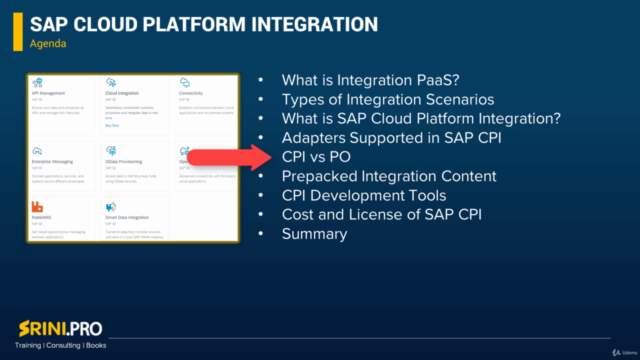The image size is (640, 360).
Task: Click 'Prepacked Integration Content' agenda item
Action: 389,176
